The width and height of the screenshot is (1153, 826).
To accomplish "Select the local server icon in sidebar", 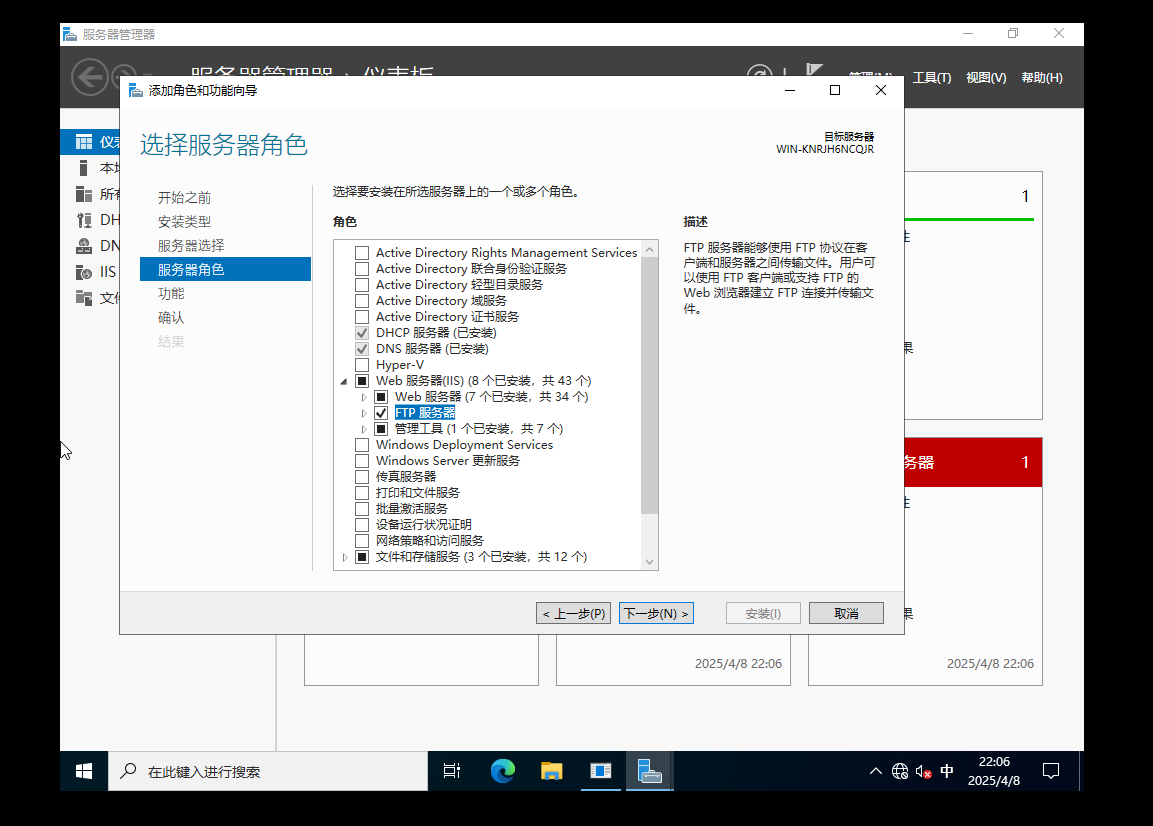I will pyautogui.click(x=84, y=168).
